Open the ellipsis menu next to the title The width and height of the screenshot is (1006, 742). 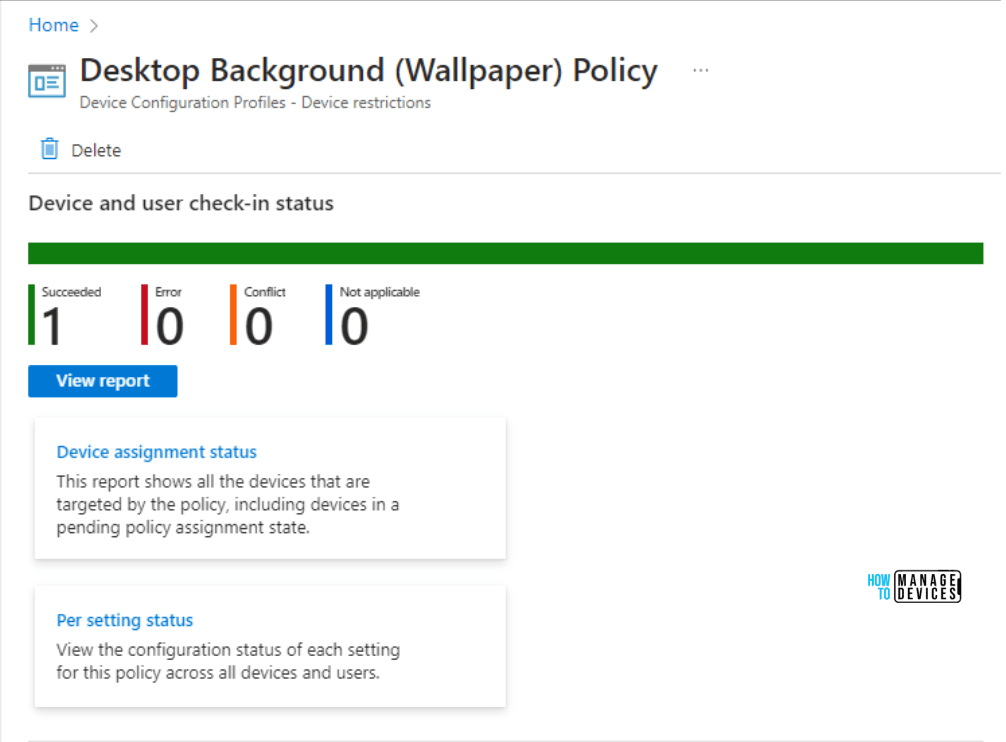[x=700, y=68]
